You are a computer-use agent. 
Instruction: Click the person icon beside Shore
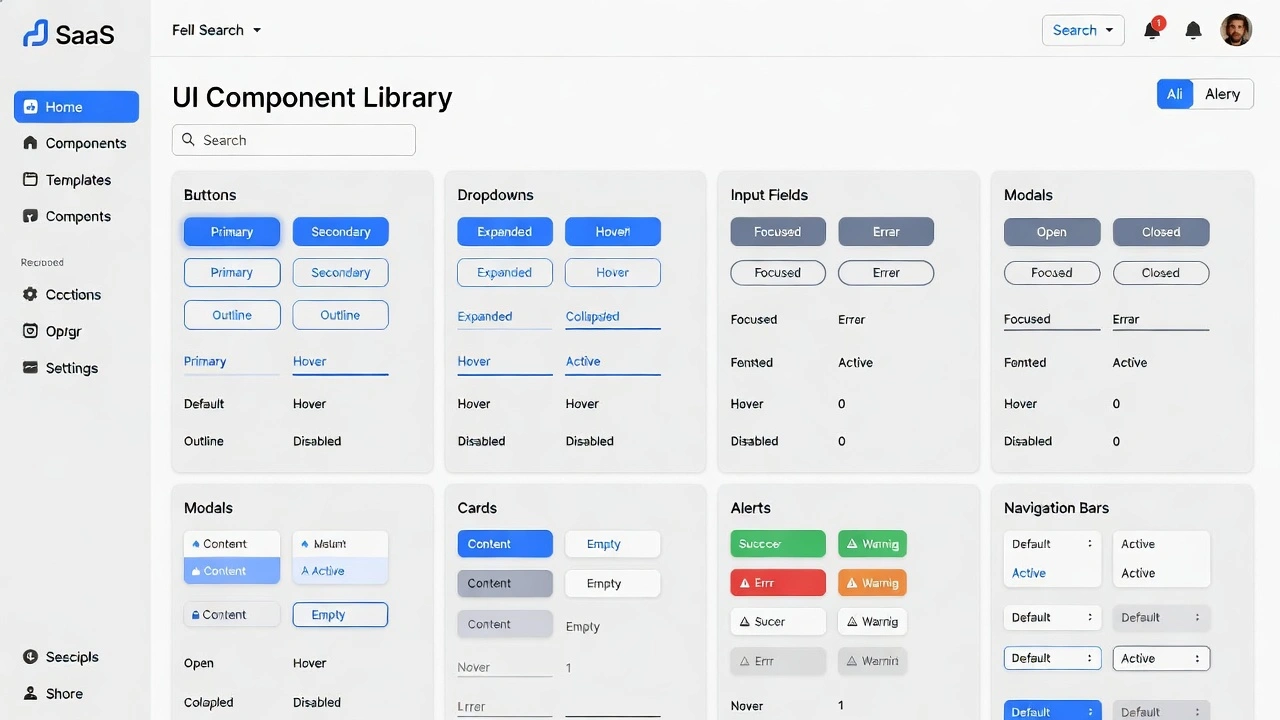[x=30, y=693]
